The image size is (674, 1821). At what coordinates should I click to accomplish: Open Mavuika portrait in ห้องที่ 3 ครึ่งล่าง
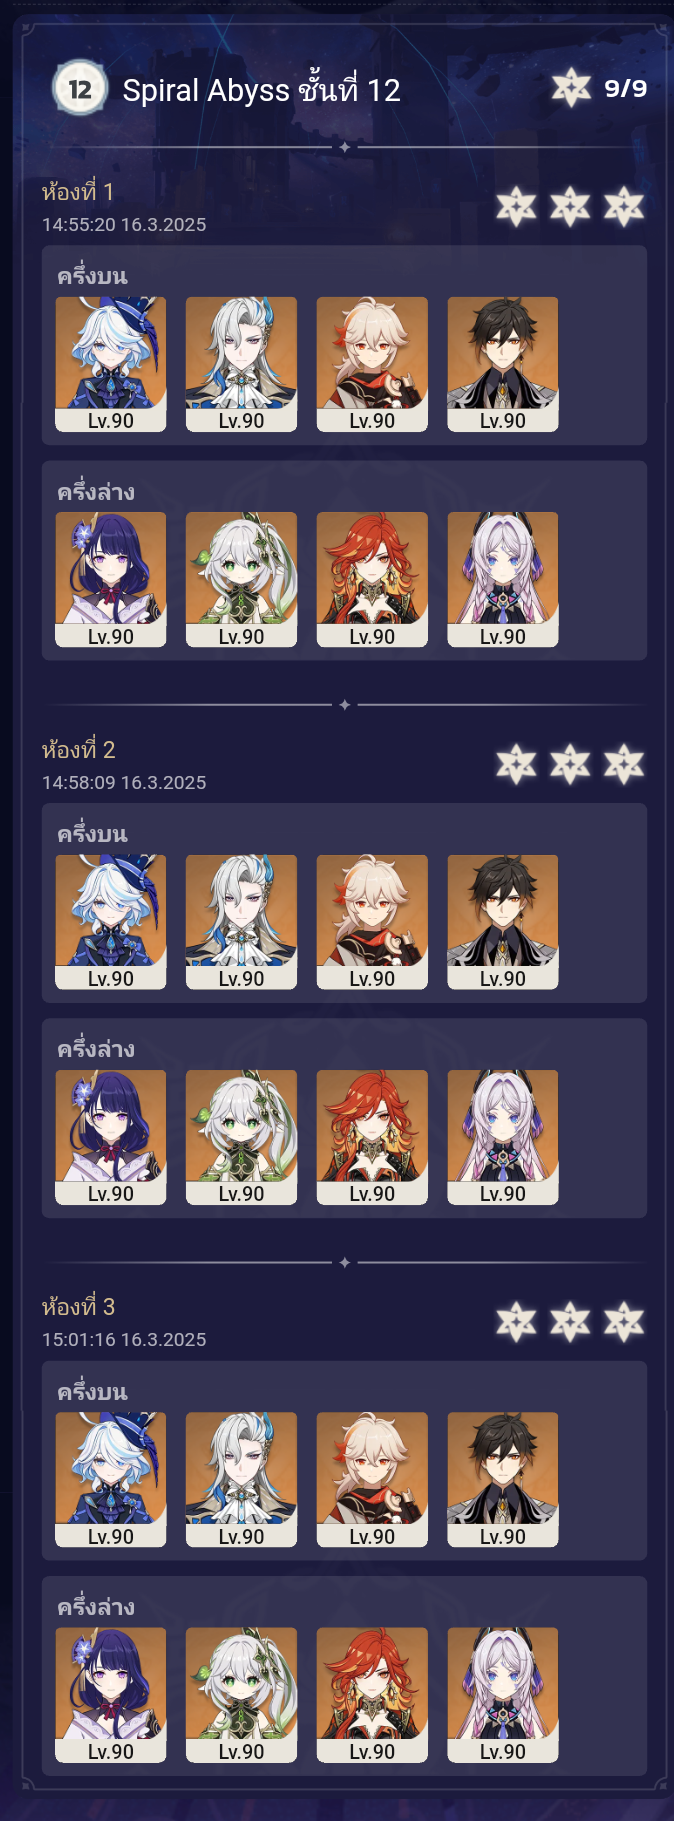(372, 1694)
